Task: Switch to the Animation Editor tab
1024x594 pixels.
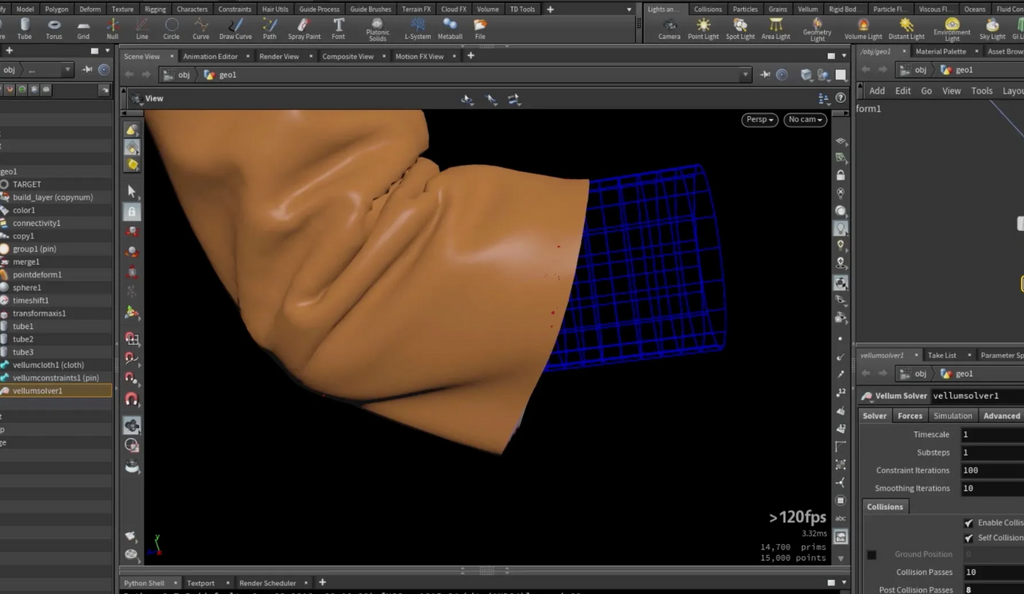Action: pos(209,56)
